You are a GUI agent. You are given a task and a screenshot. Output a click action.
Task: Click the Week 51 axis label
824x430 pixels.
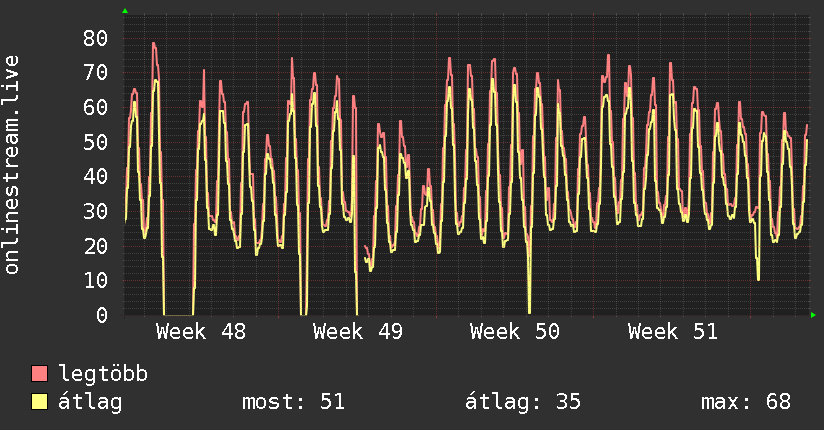pos(673,332)
